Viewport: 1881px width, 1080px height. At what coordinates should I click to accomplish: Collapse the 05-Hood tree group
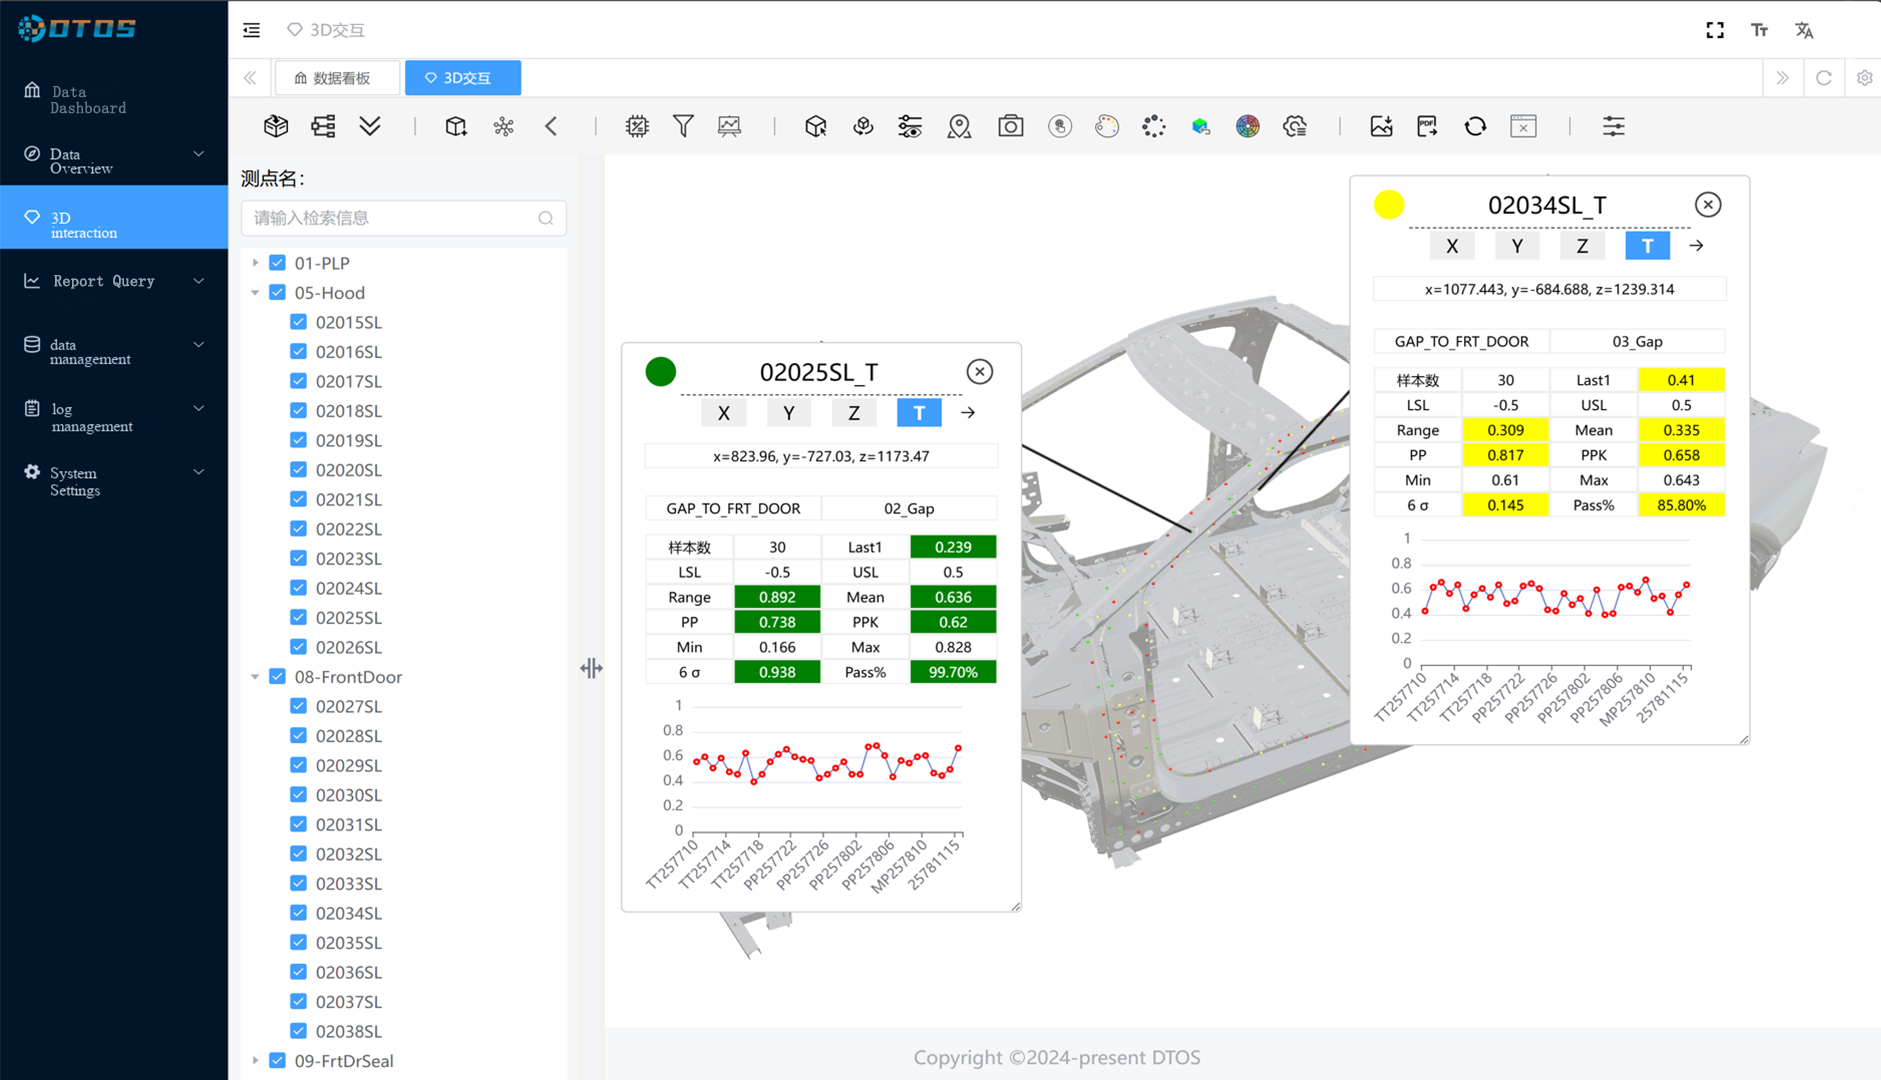pos(256,293)
